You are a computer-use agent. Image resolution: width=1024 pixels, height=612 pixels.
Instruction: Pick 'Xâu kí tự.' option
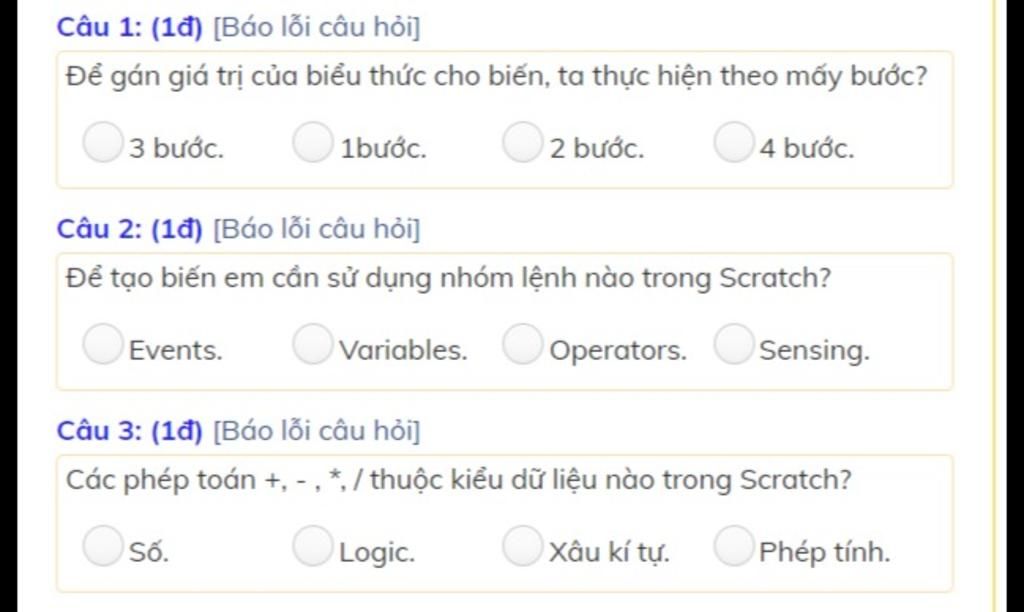coord(522,545)
